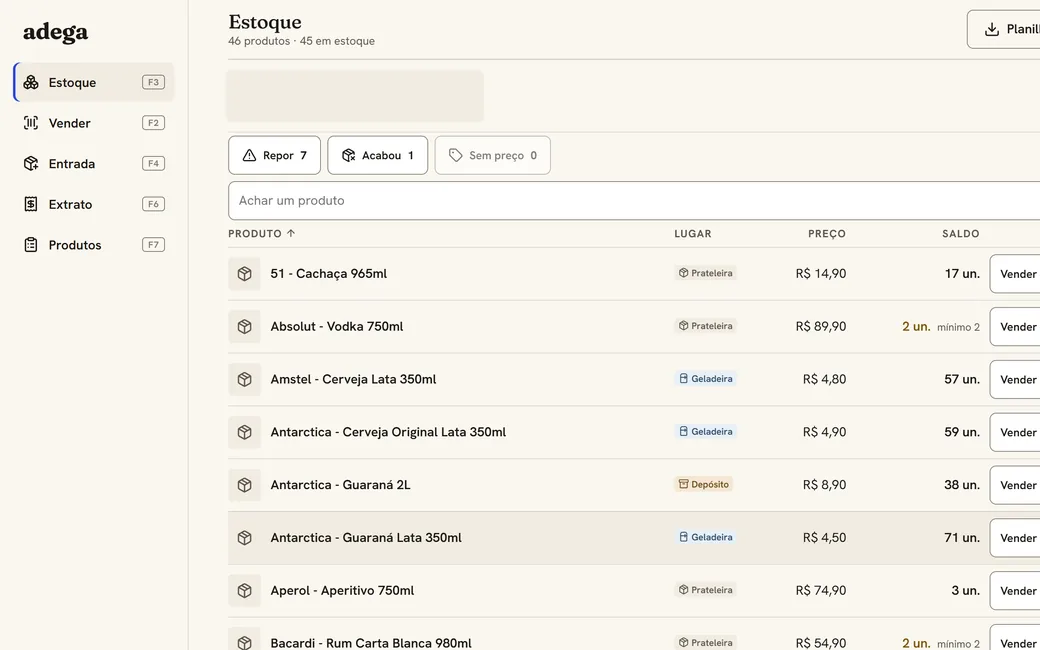
Task: Click Geladeira tag on Antarctica - Guaraná Lata row
Action: click(x=705, y=537)
